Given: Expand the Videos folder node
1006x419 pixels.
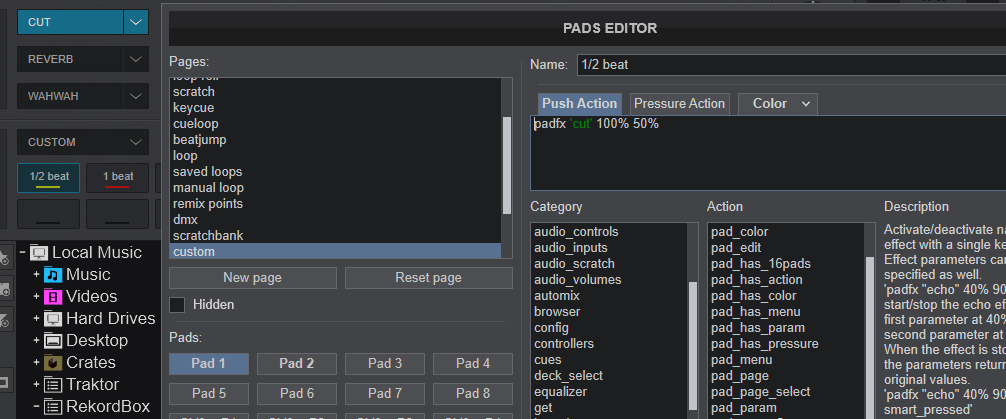Looking at the screenshot, I should click(x=37, y=297).
